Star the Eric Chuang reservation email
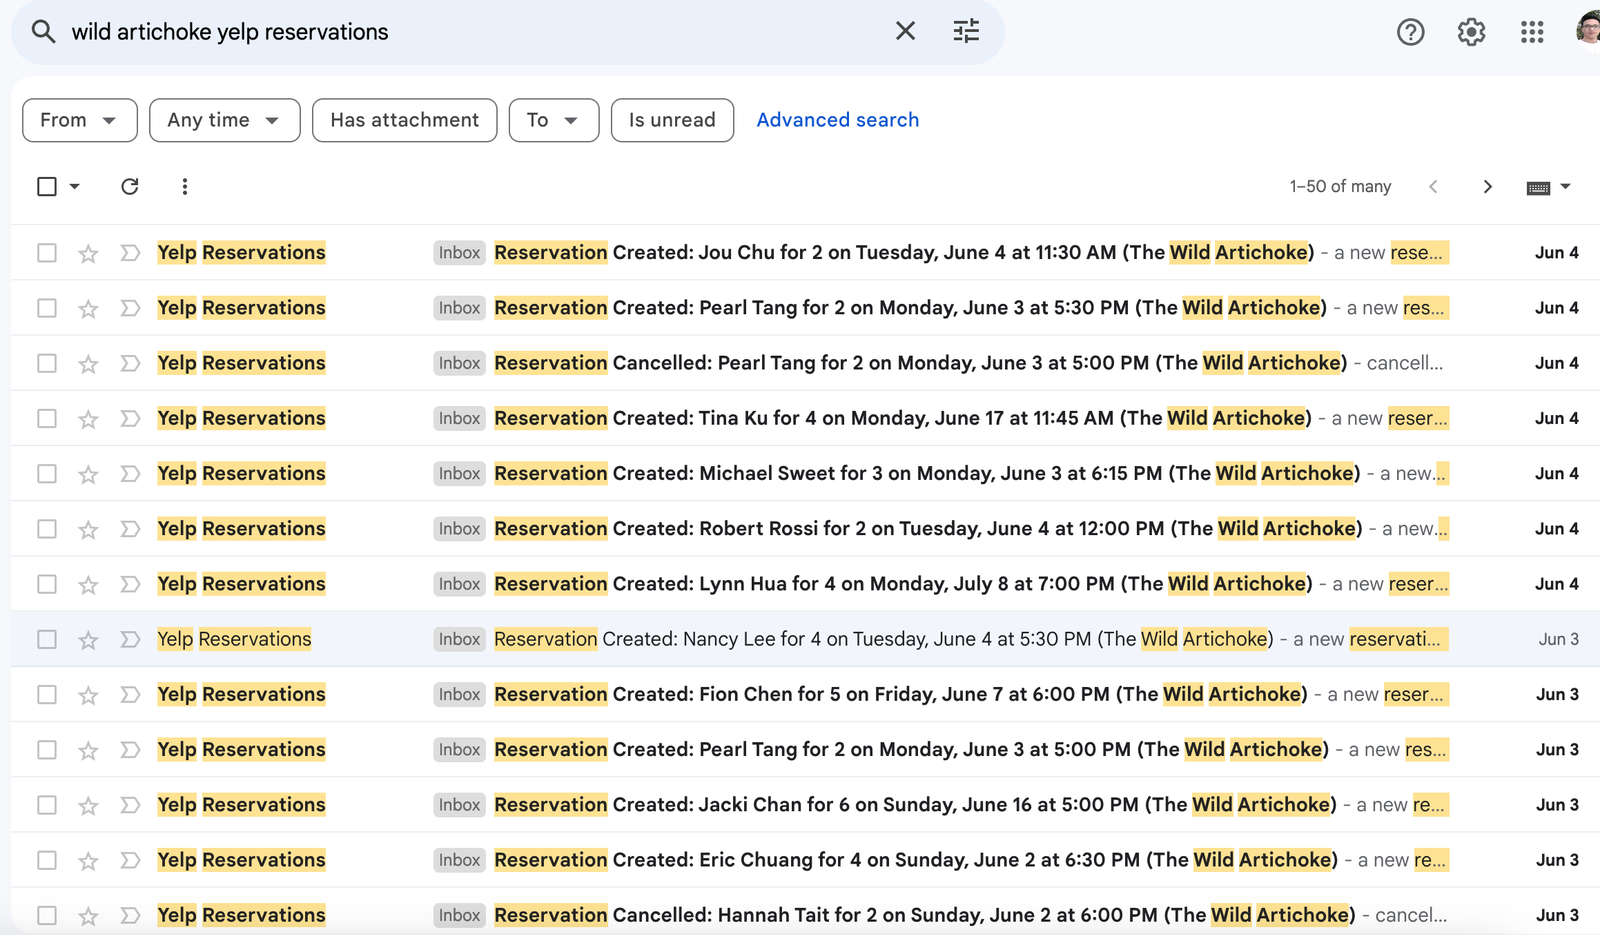 tap(88, 860)
